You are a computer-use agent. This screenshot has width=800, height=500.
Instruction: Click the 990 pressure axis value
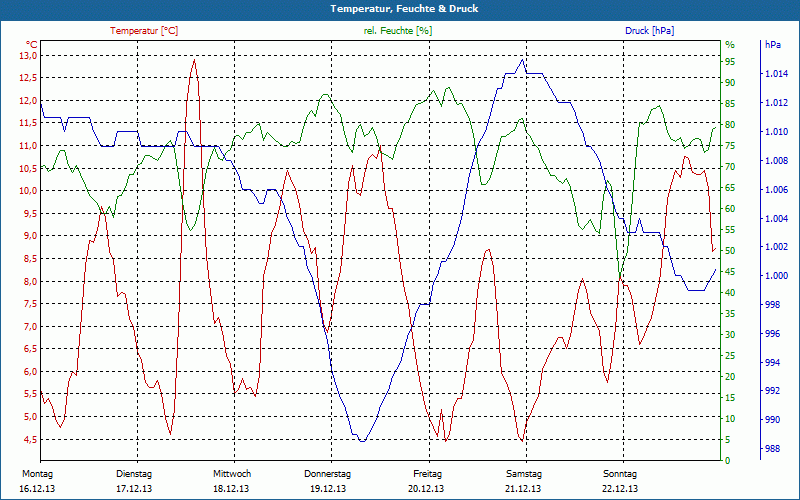(x=772, y=420)
